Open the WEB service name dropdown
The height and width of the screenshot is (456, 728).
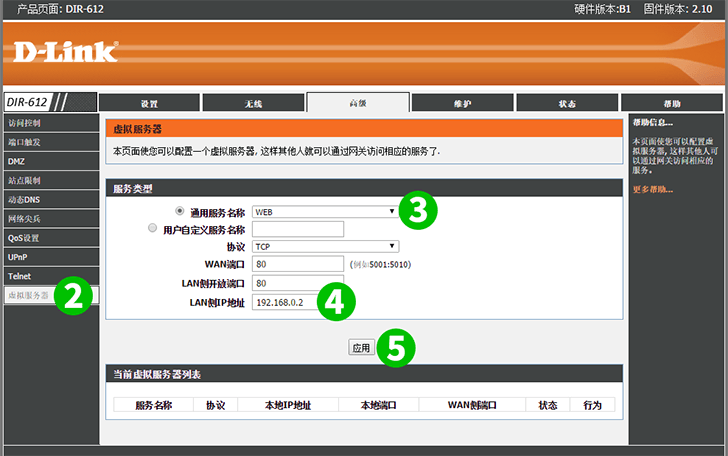pyautogui.click(x=325, y=212)
